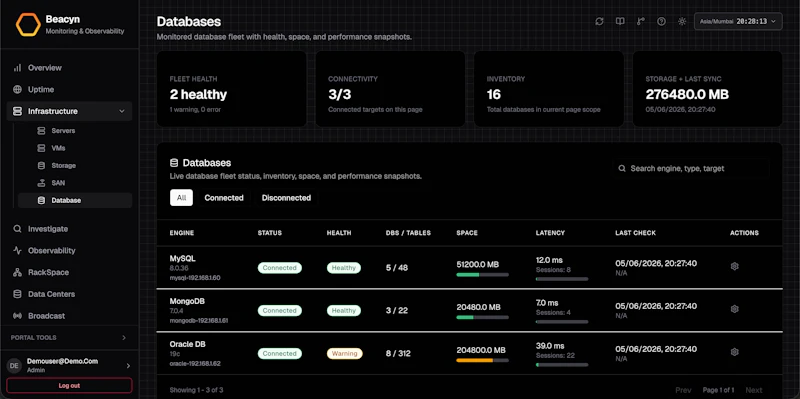The image size is (800, 399).
Task: Click the Data Centers cylinder icon
Action: (17, 294)
